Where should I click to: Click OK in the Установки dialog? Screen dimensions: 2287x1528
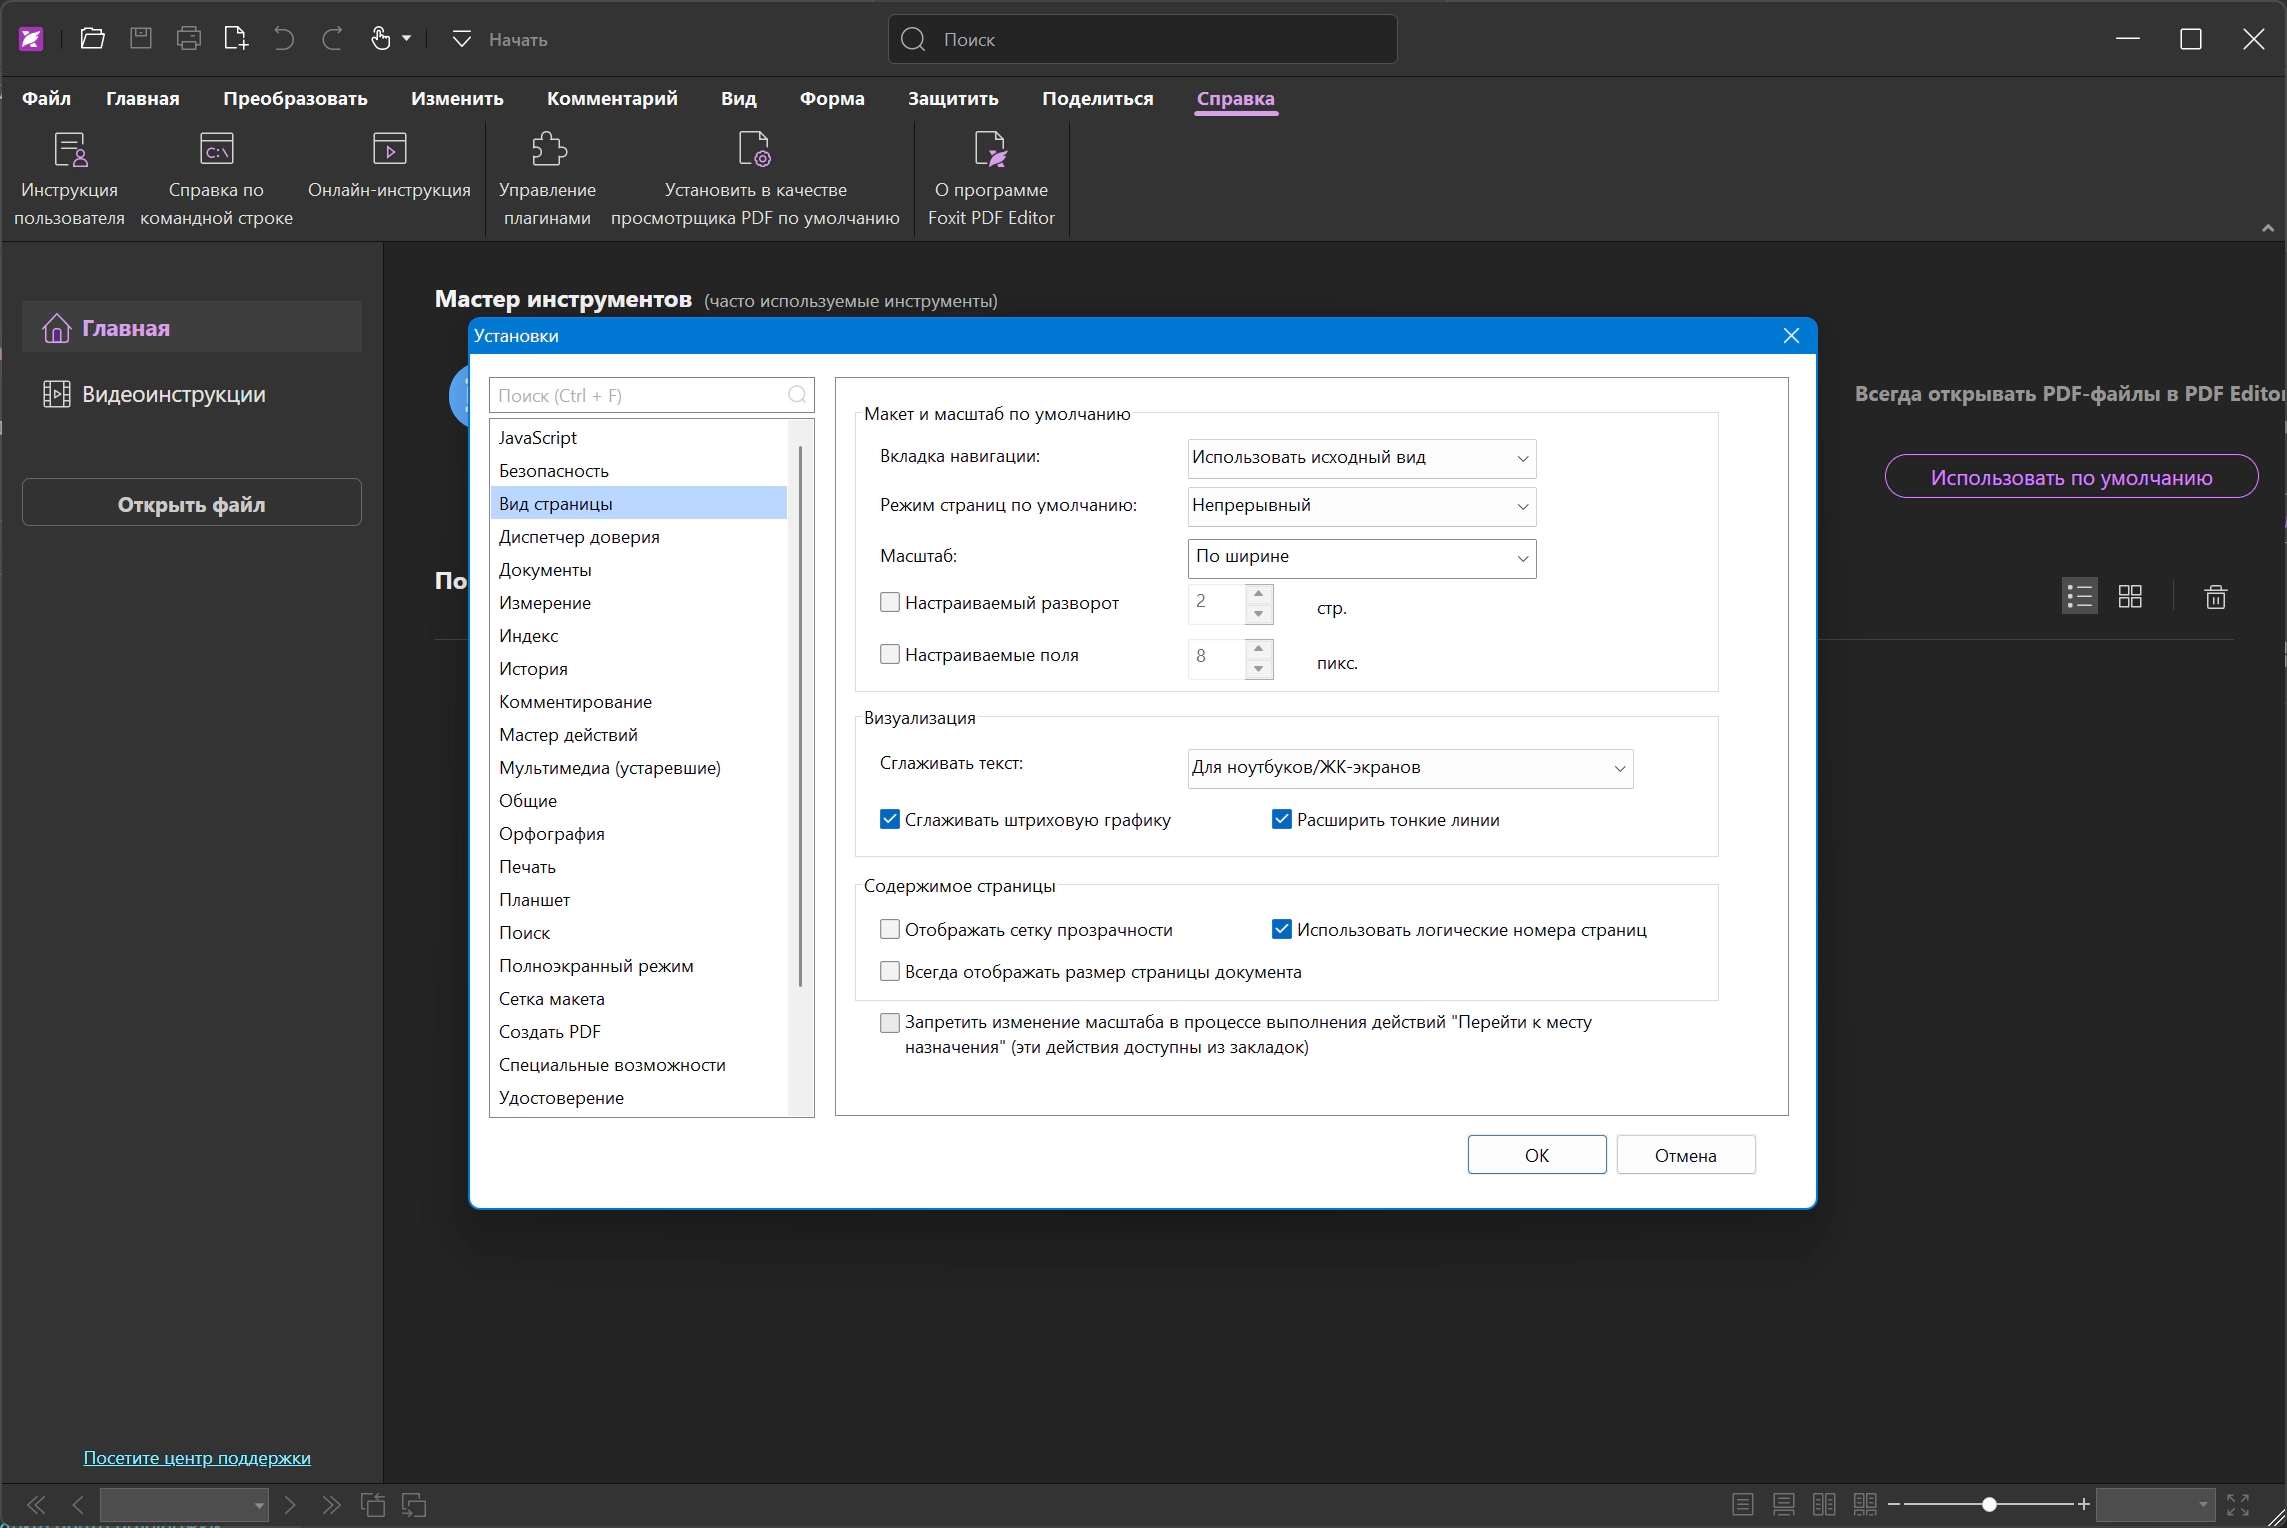(x=1537, y=1155)
